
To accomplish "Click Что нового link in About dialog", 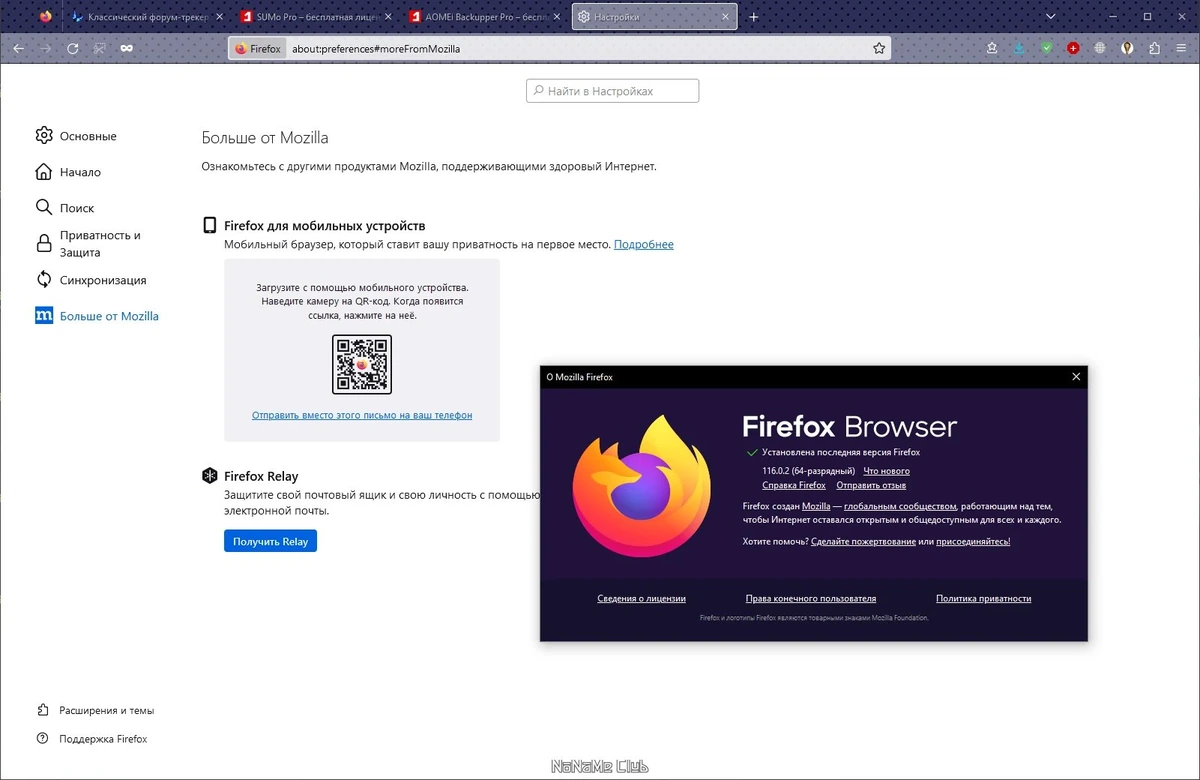I will pos(886,471).
